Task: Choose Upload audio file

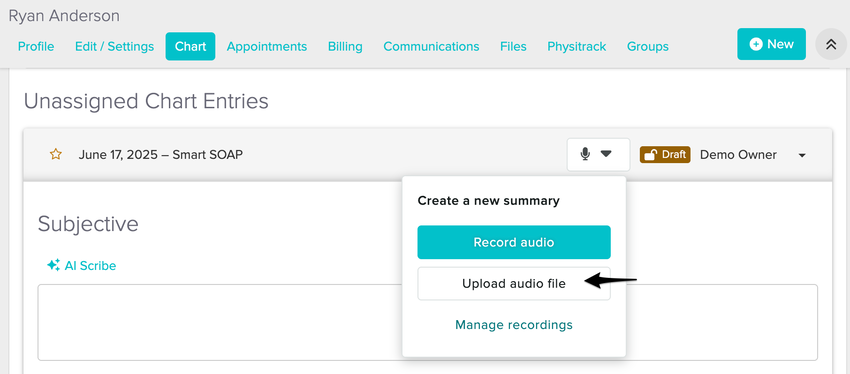Action: pyautogui.click(x=514, y=283)
